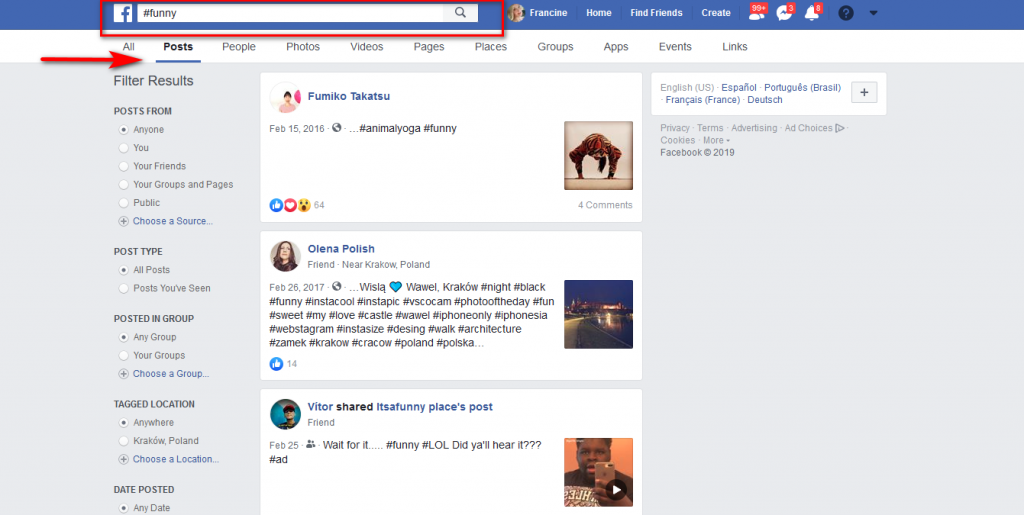
Task: Open the Kraków night photo thumbnail
Action: click(598, 314)
